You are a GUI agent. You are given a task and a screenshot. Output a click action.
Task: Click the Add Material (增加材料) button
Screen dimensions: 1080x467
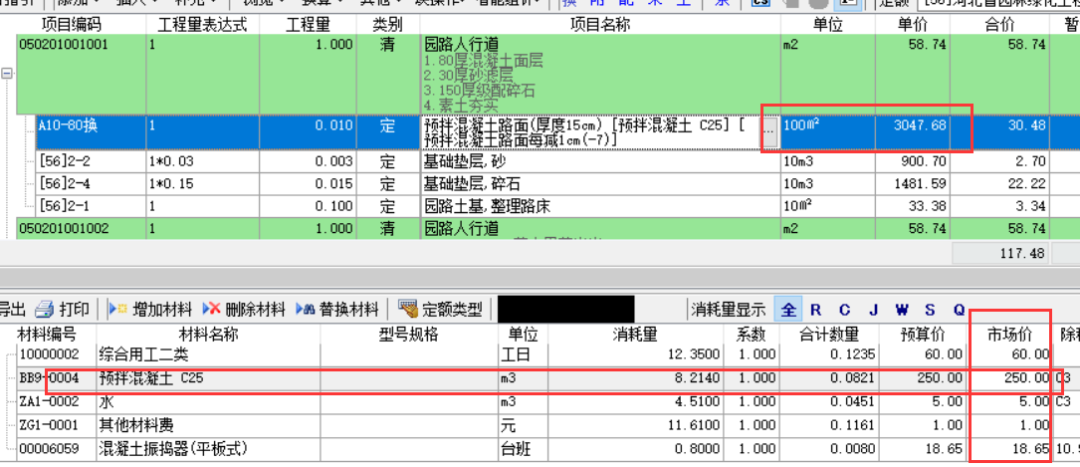tap(150, 308)
